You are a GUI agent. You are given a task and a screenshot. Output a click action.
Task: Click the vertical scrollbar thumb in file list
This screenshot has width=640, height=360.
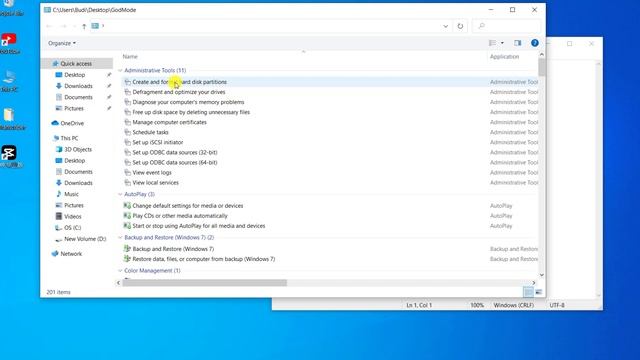tap(542, 67)
